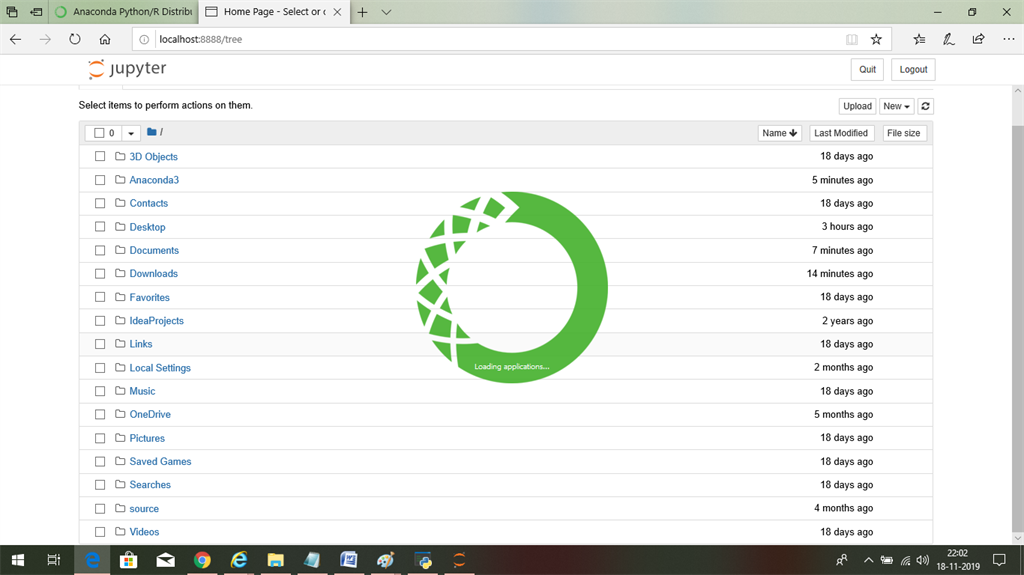Open the New notebook dropdown
The width and height of the screenshot is (1024, 575).
coord(896,106)
